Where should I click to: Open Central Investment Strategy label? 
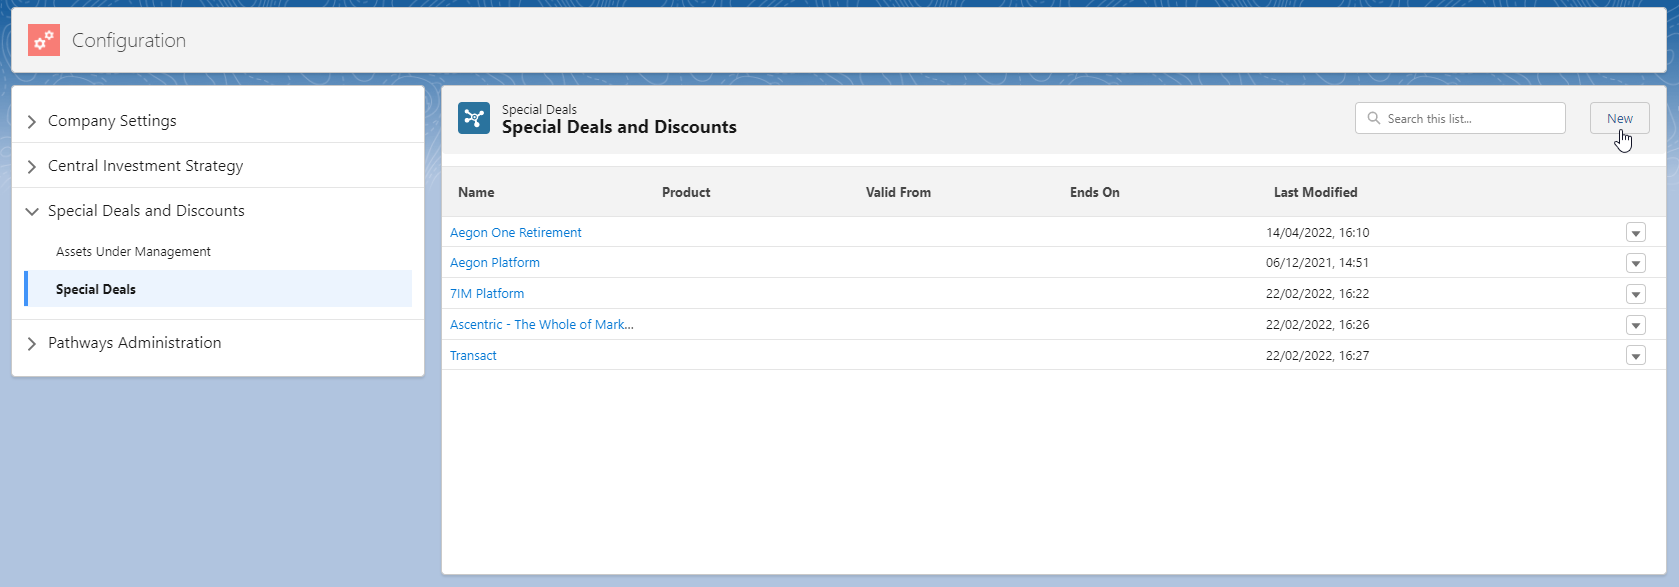pos(145,166)
